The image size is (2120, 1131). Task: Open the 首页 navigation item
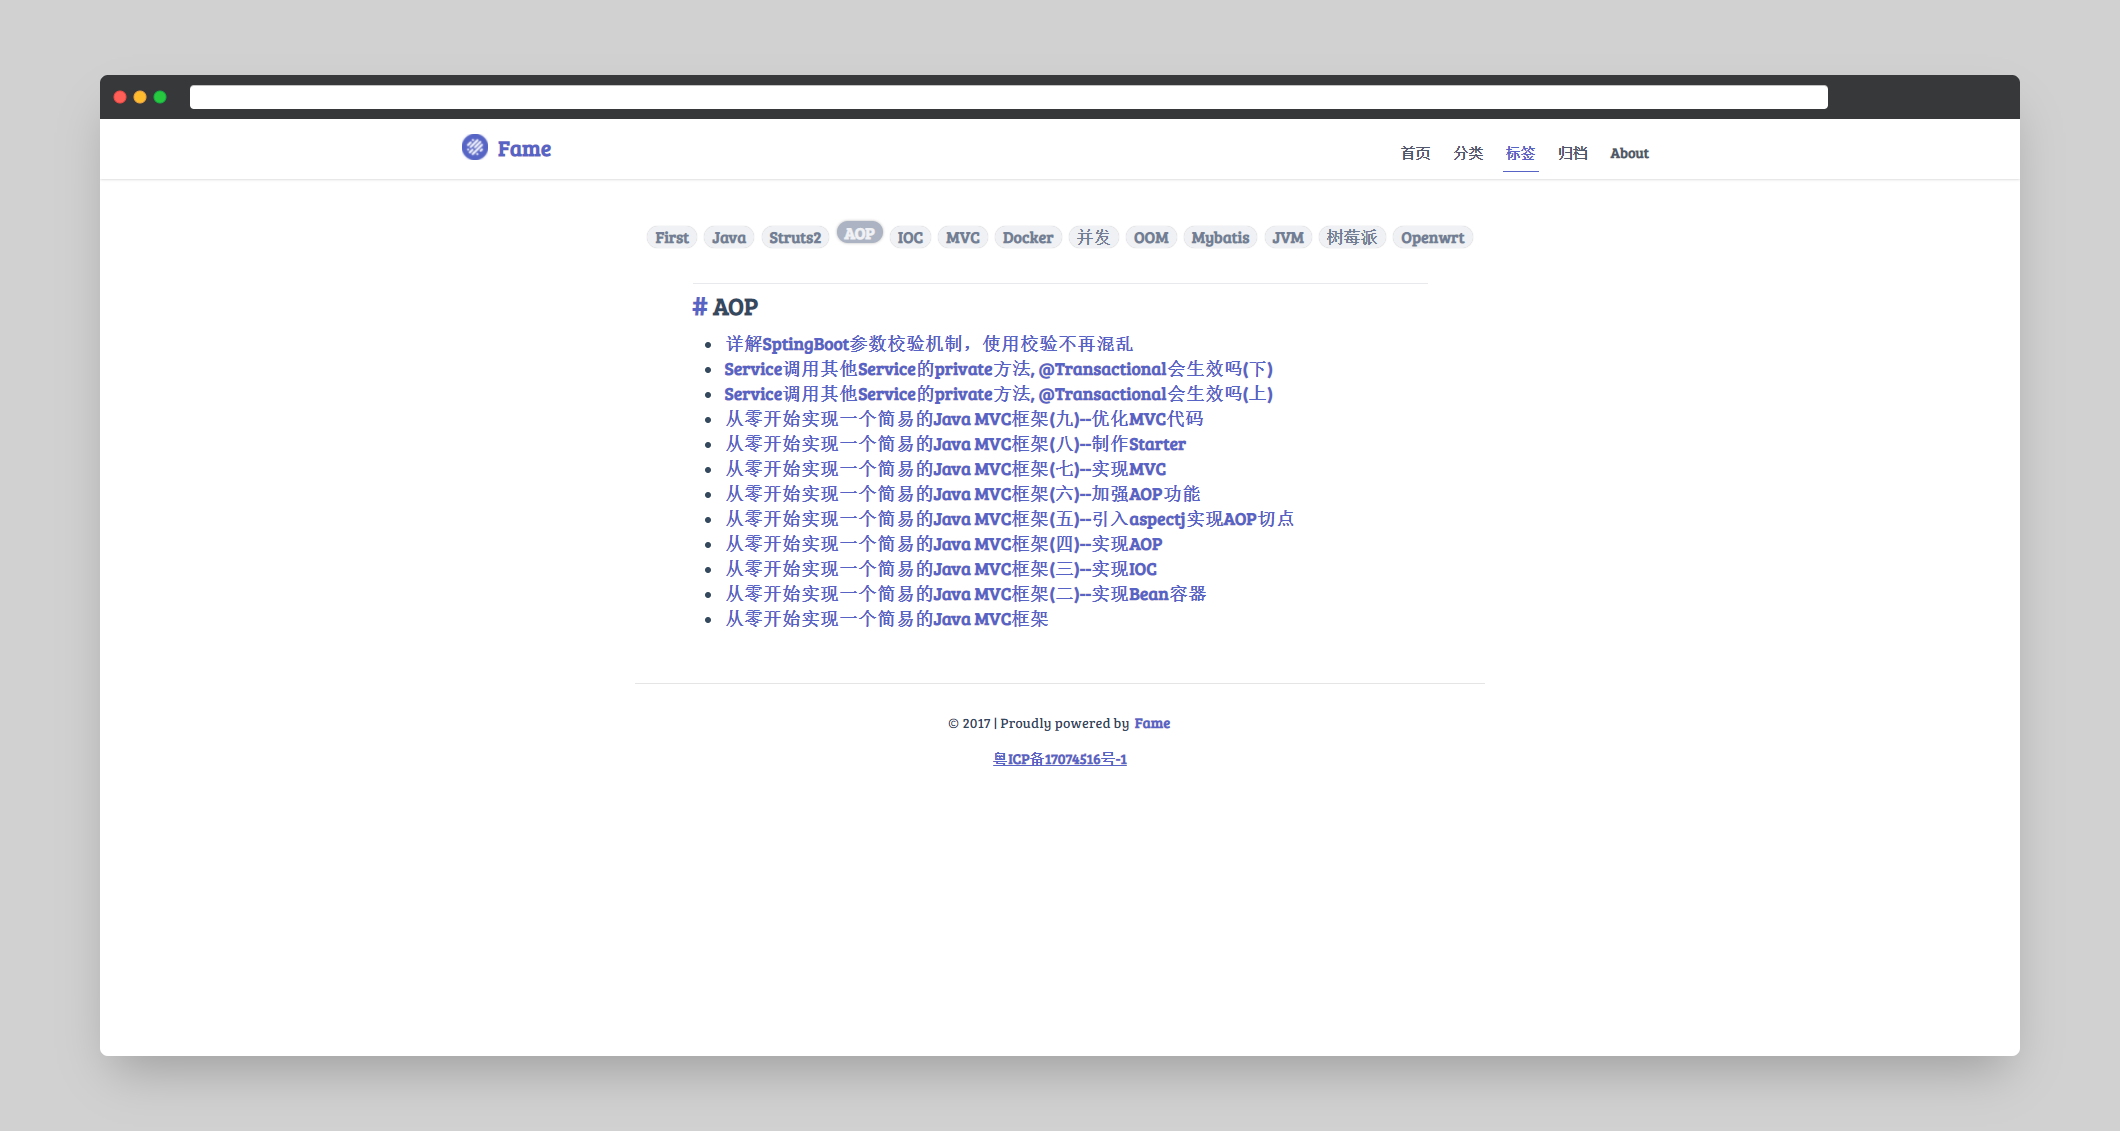click(1415, 153)
